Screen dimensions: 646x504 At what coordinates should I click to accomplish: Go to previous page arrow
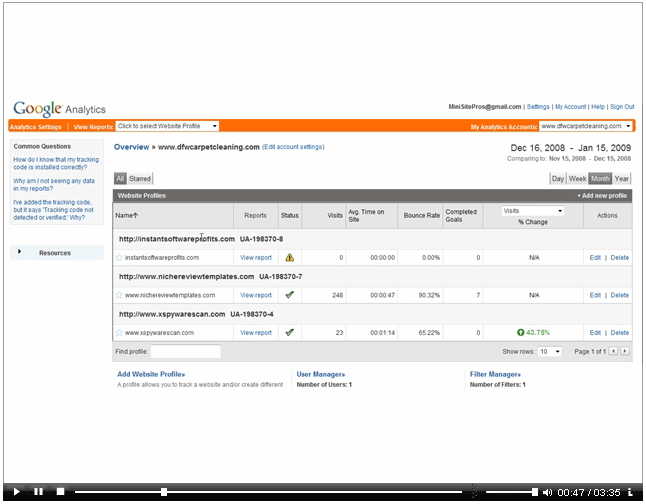coord(613,351)
